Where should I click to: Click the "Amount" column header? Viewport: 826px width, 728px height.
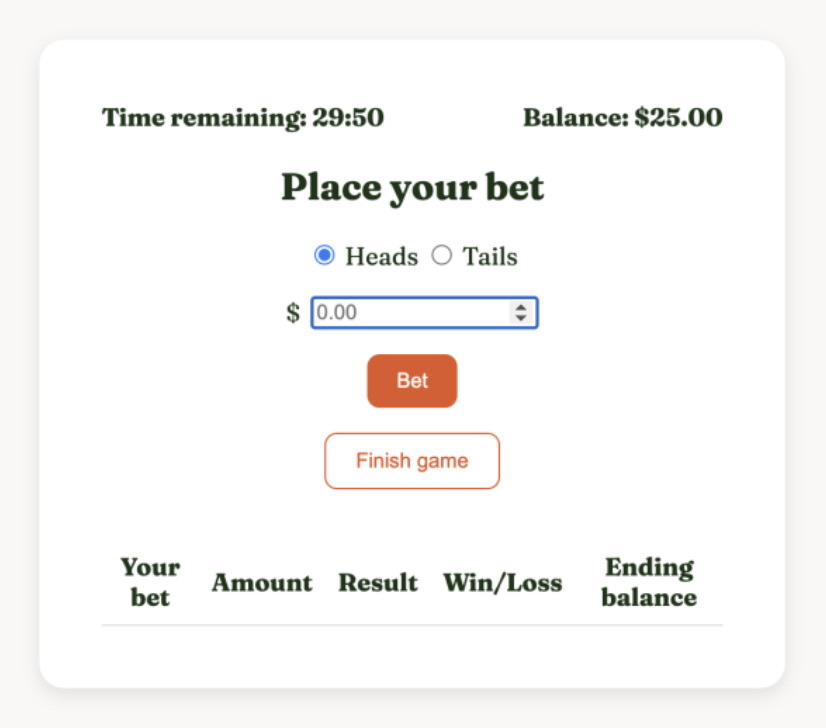point(262,583)
